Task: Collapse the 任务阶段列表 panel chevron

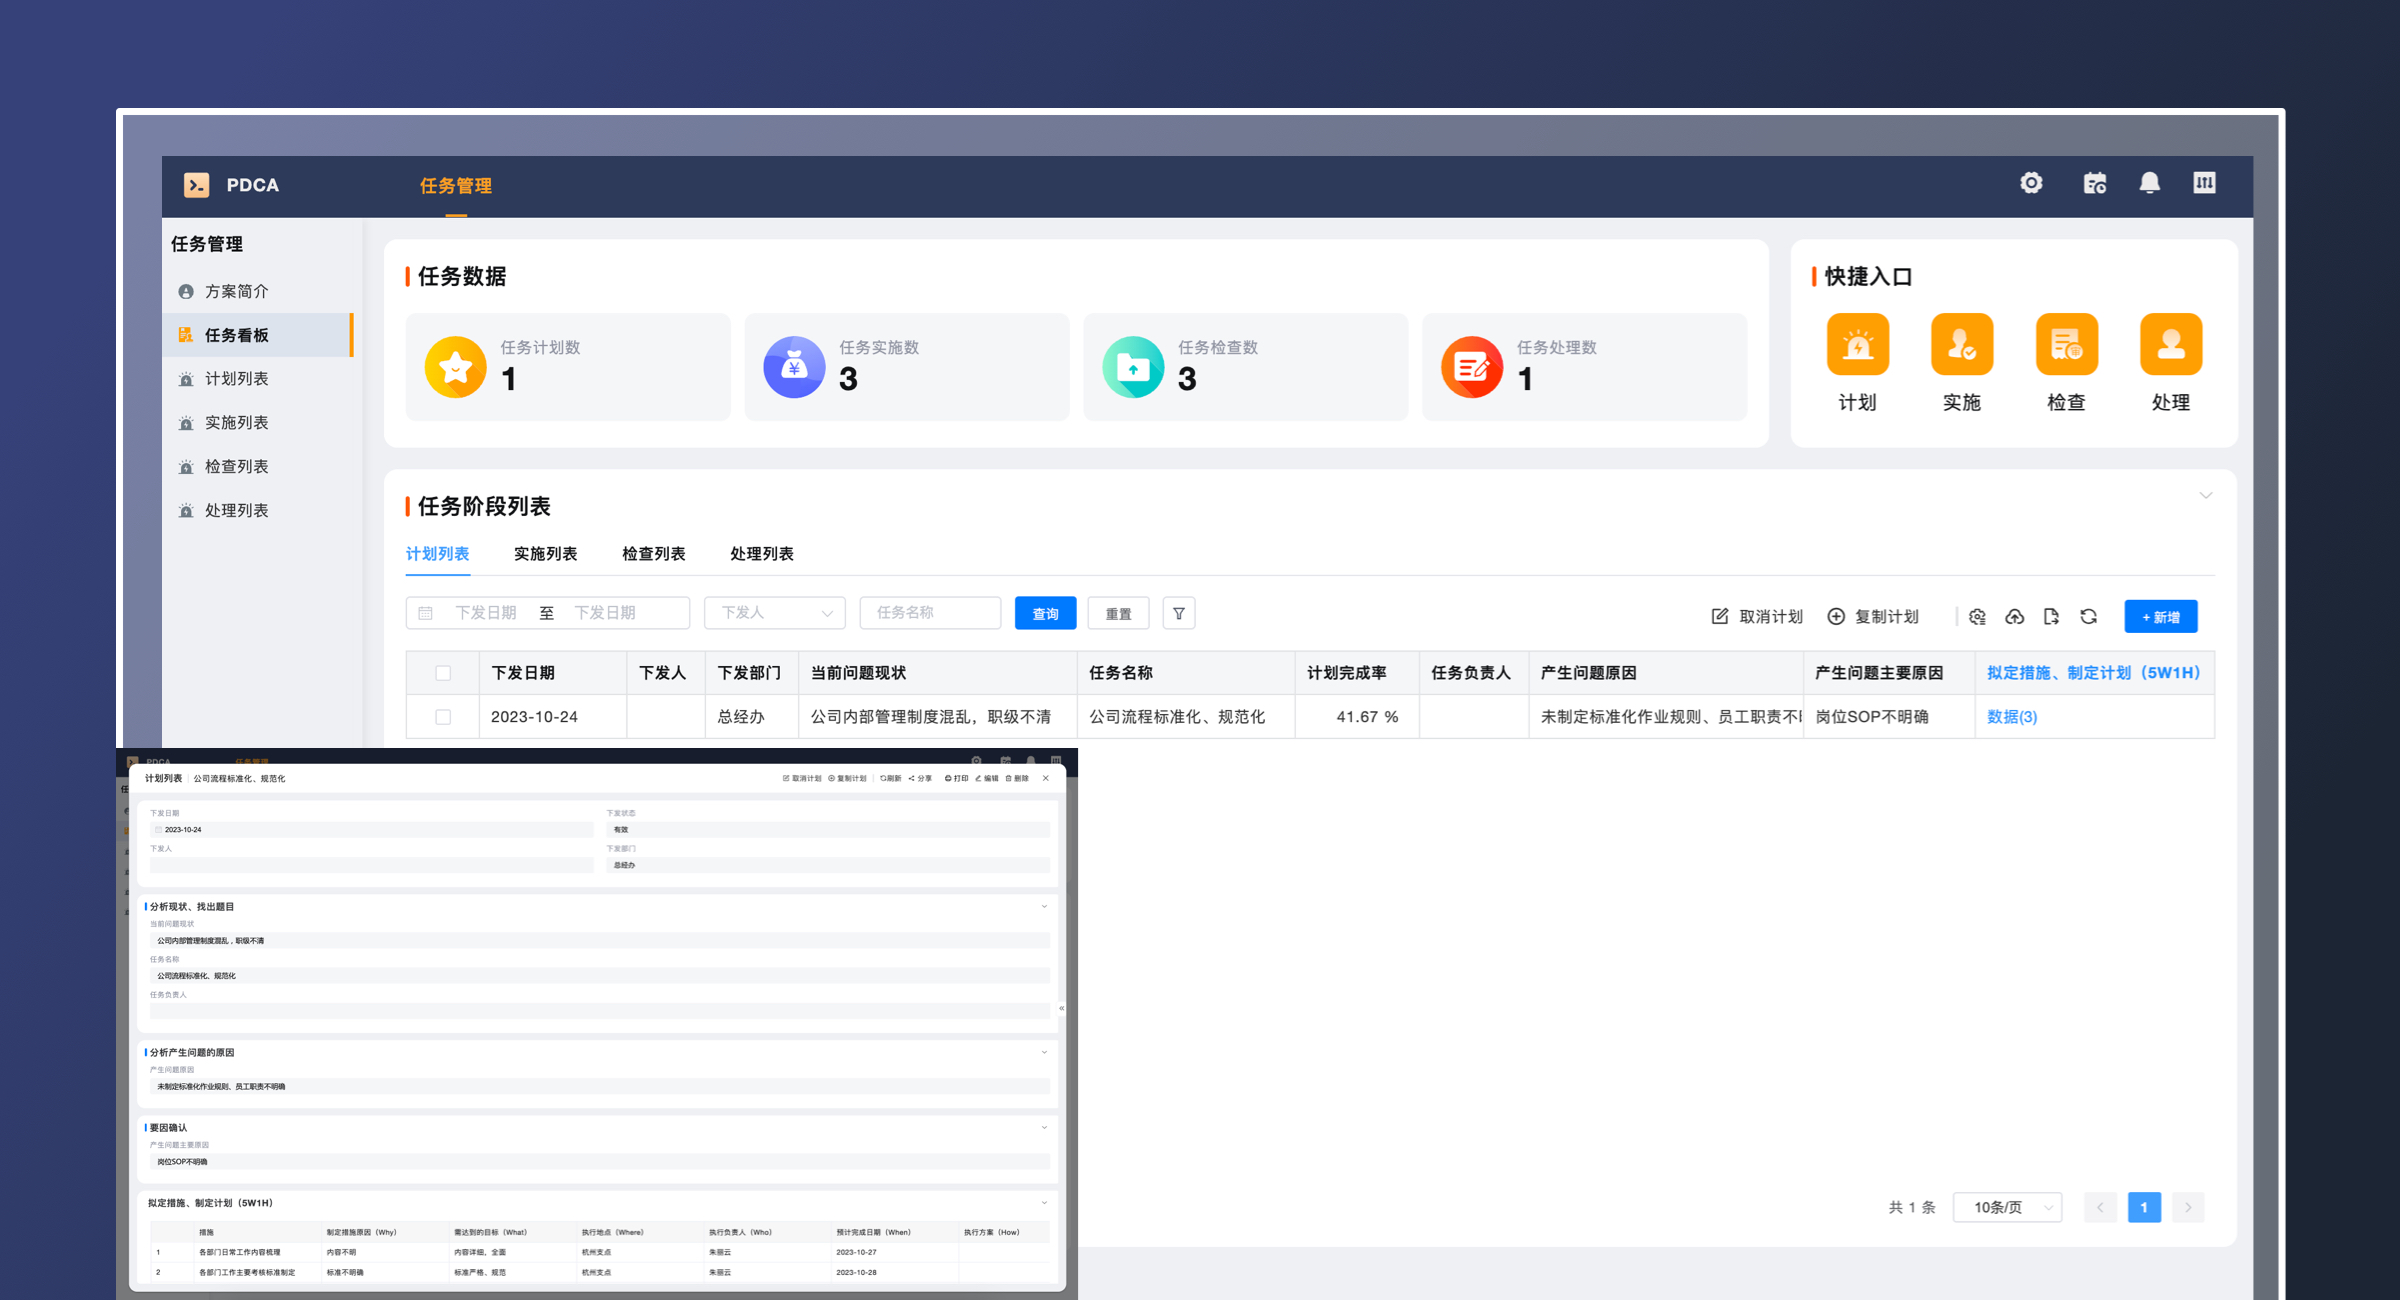Action: pyautogui.click(x=2205, y=496)
